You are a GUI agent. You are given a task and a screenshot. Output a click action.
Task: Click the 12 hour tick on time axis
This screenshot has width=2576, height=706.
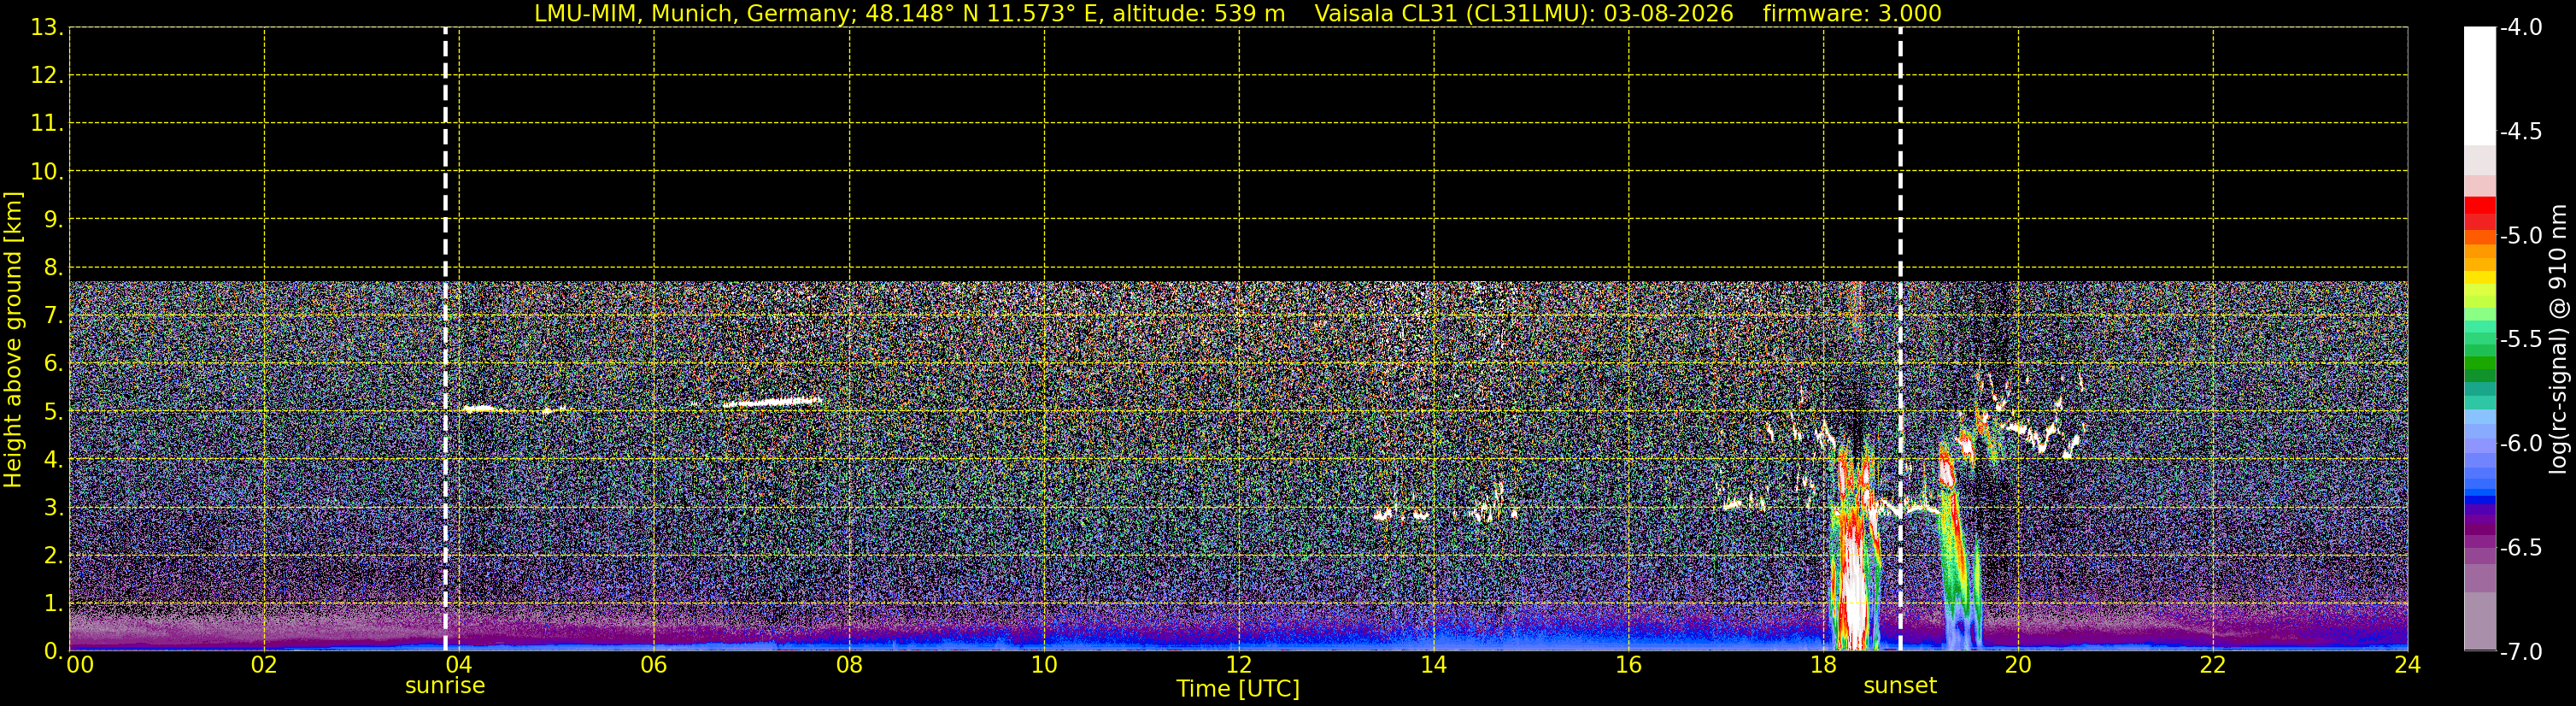[x=1239, y=665]
